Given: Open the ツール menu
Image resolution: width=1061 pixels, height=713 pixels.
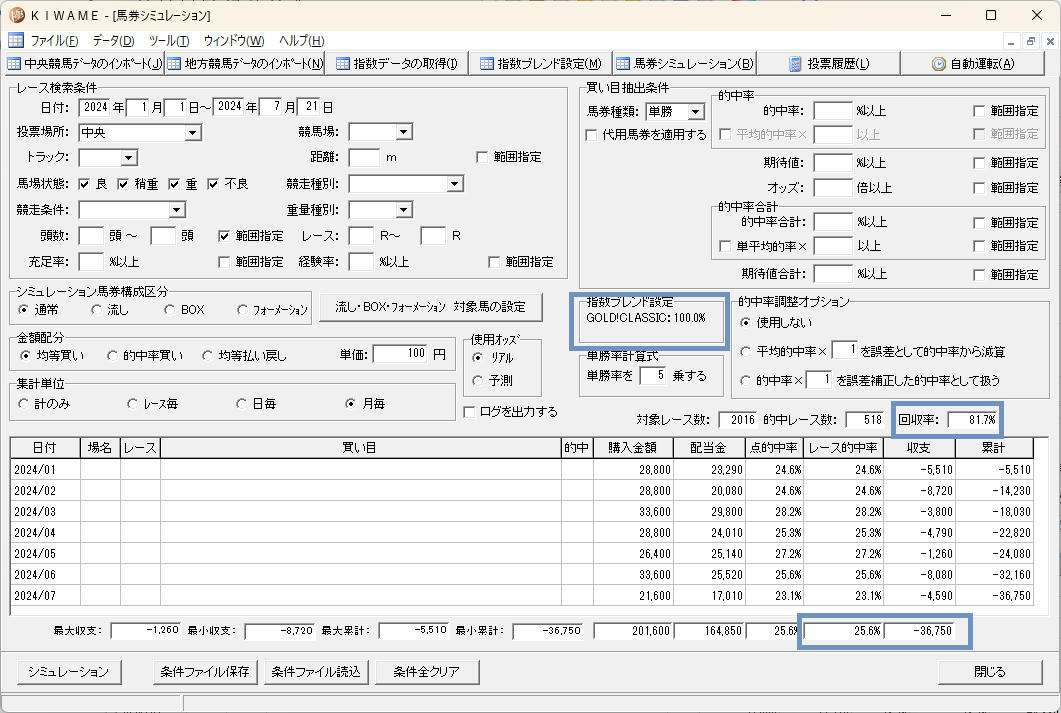Looking at the screenshot, I should pos(169,41).
